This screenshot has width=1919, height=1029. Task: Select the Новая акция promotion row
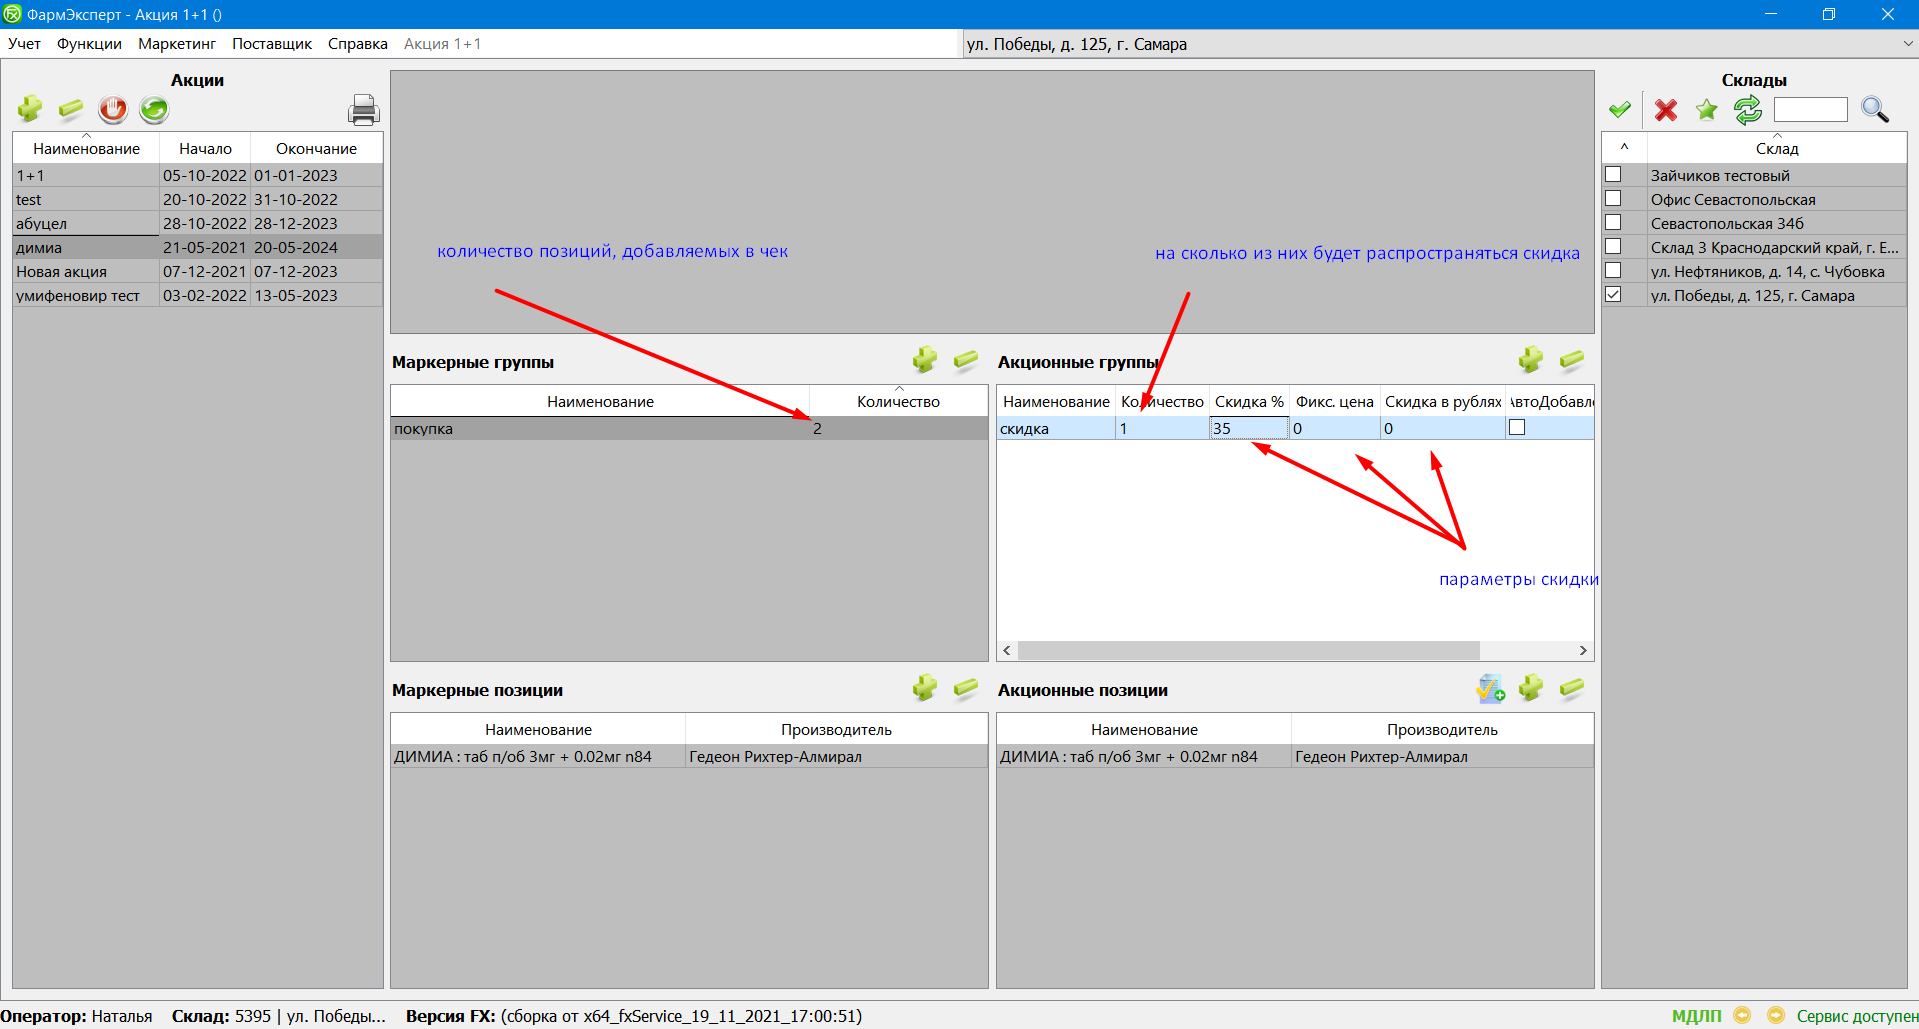(61, 272)
